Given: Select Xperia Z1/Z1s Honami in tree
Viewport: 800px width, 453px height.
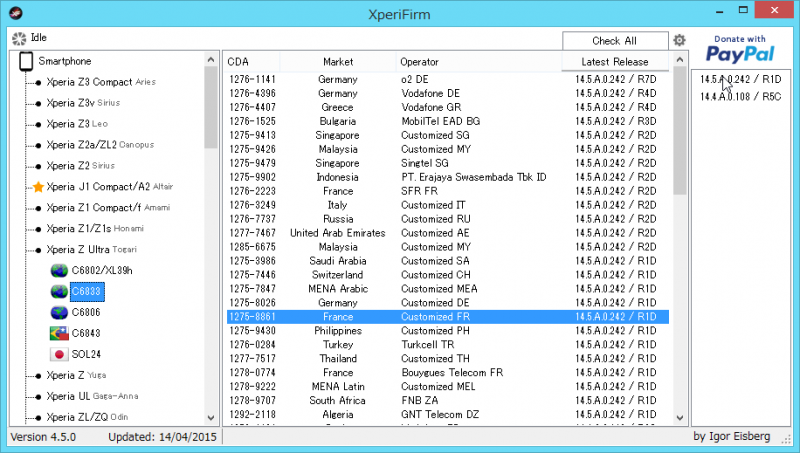Looking at the screenshot, I should click(95, 229).
